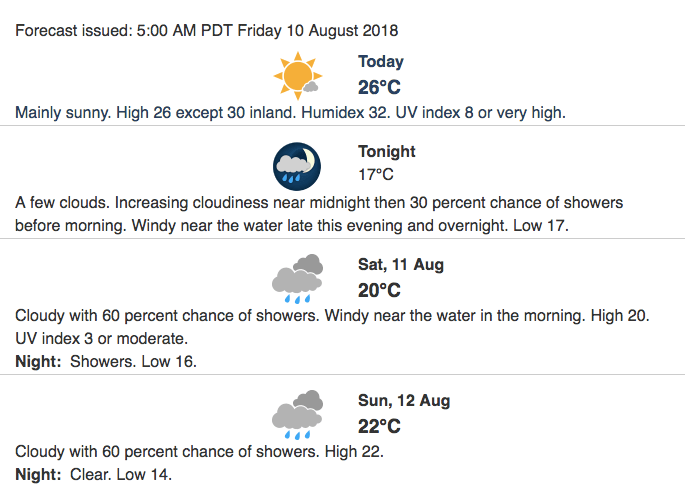Click the 17°C temperature for Tonight
This screenshot has width=685, height=487.
376,175
